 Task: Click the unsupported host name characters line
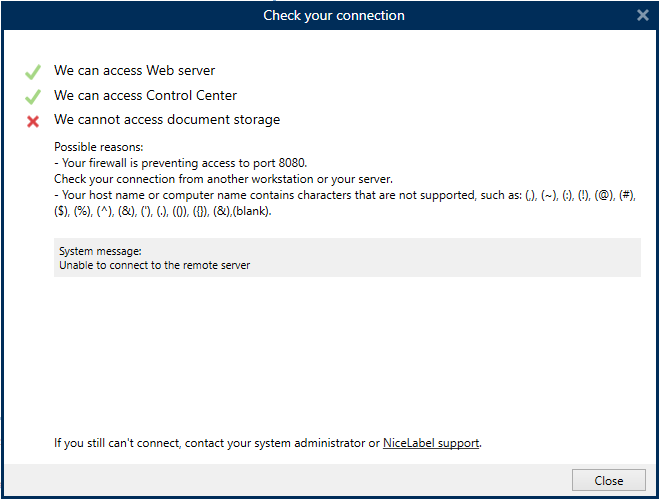point(345,203)
